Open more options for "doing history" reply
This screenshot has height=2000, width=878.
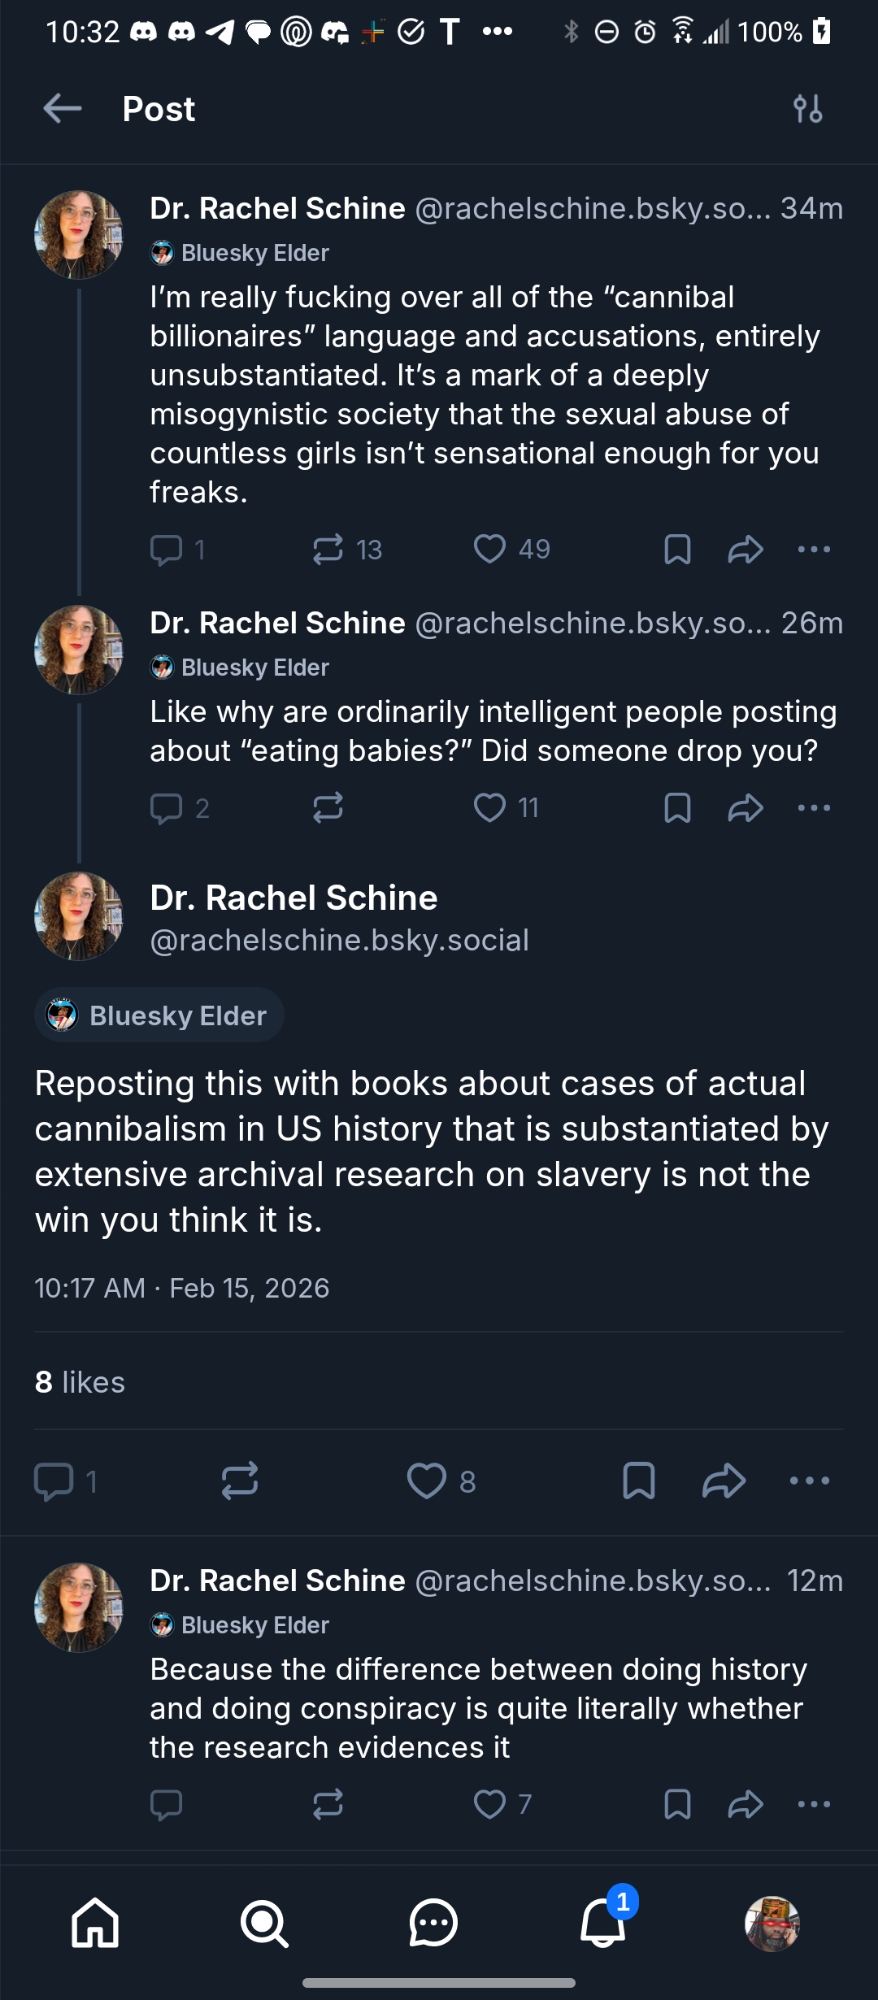coord(814,1804)
